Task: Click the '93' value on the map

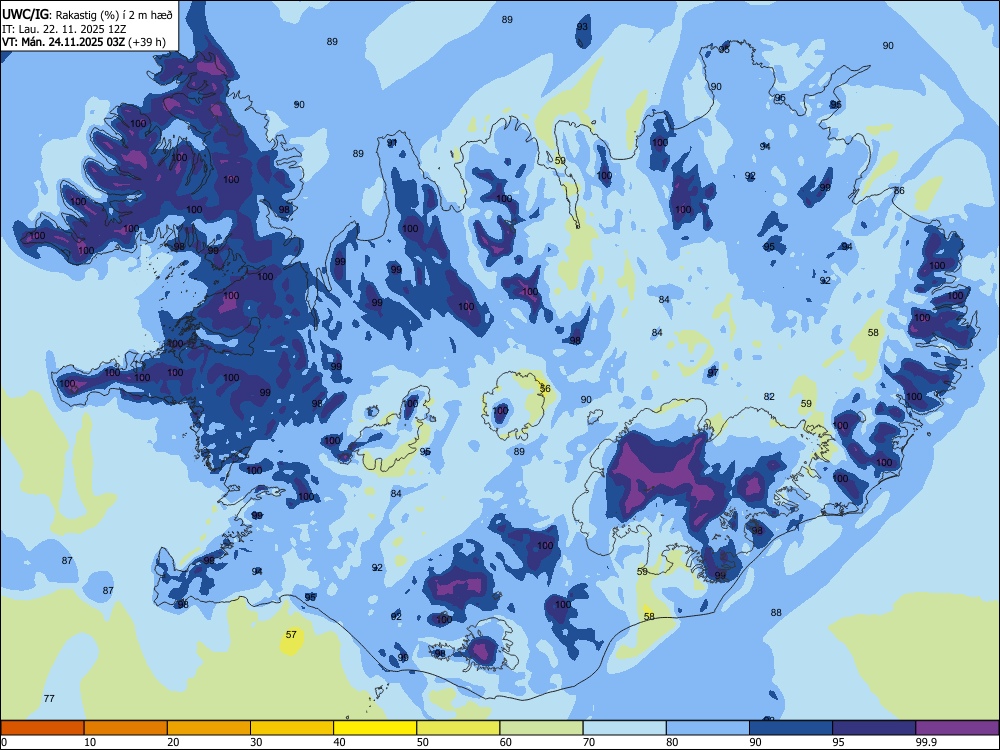Action: pos(582,26)
